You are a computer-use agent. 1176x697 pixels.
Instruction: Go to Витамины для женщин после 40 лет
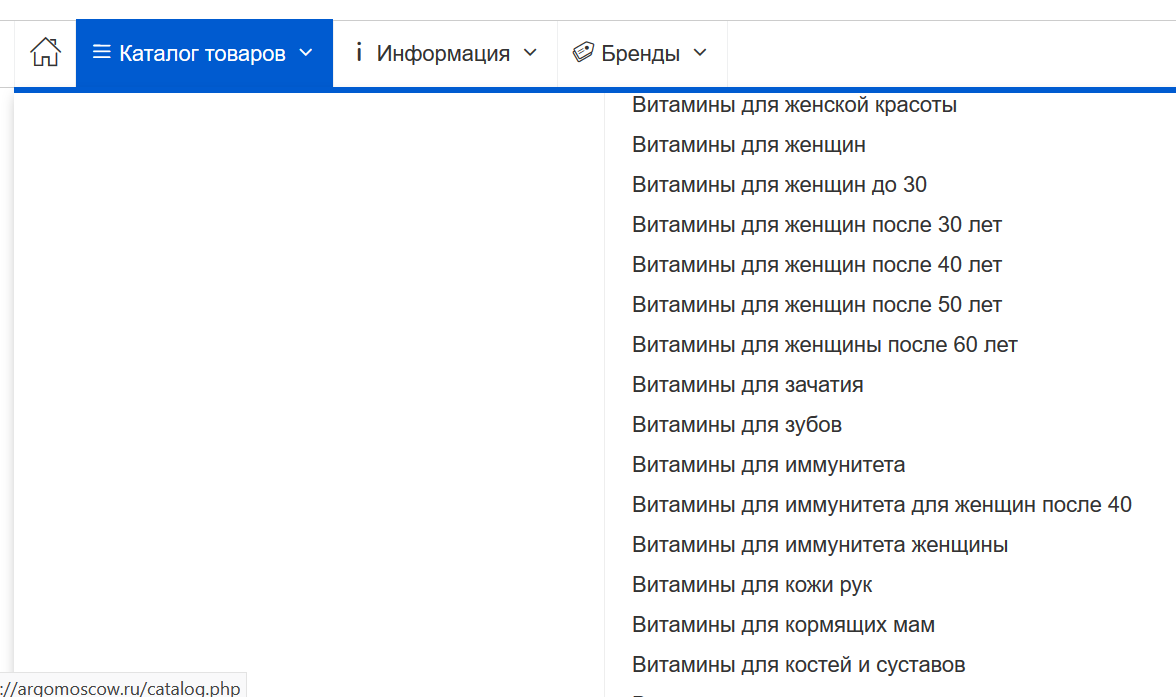click(x=816, y=265)
